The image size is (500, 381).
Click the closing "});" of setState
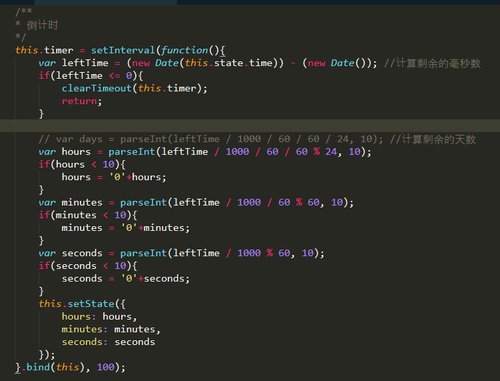47,354
